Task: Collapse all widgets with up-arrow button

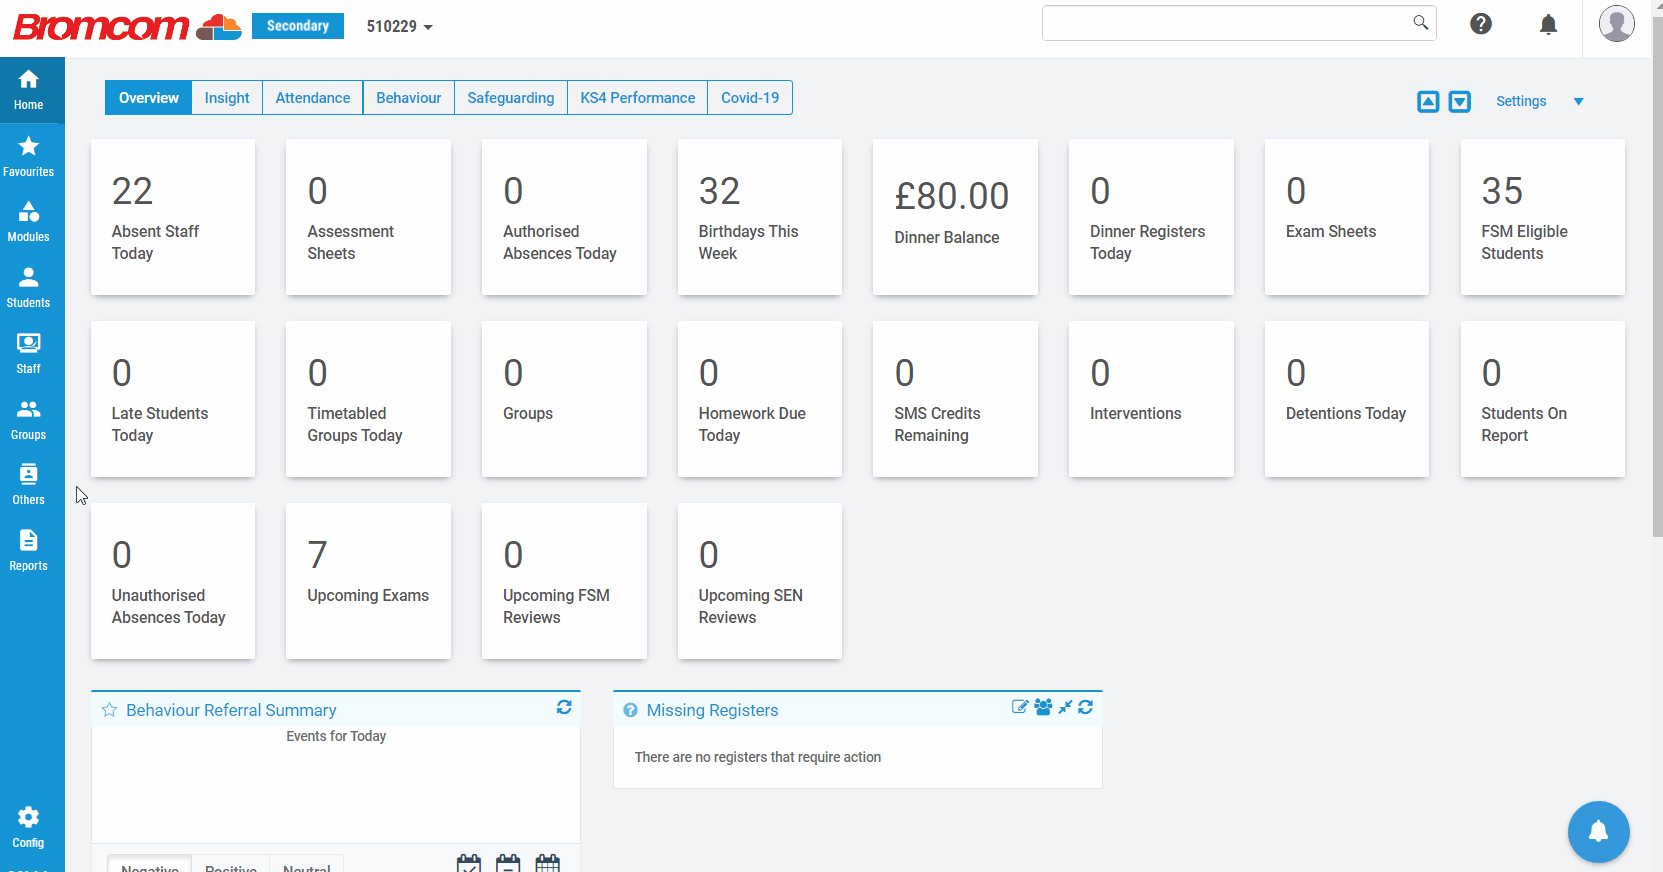Action: pyautogui.click(x=1428, y=102)
